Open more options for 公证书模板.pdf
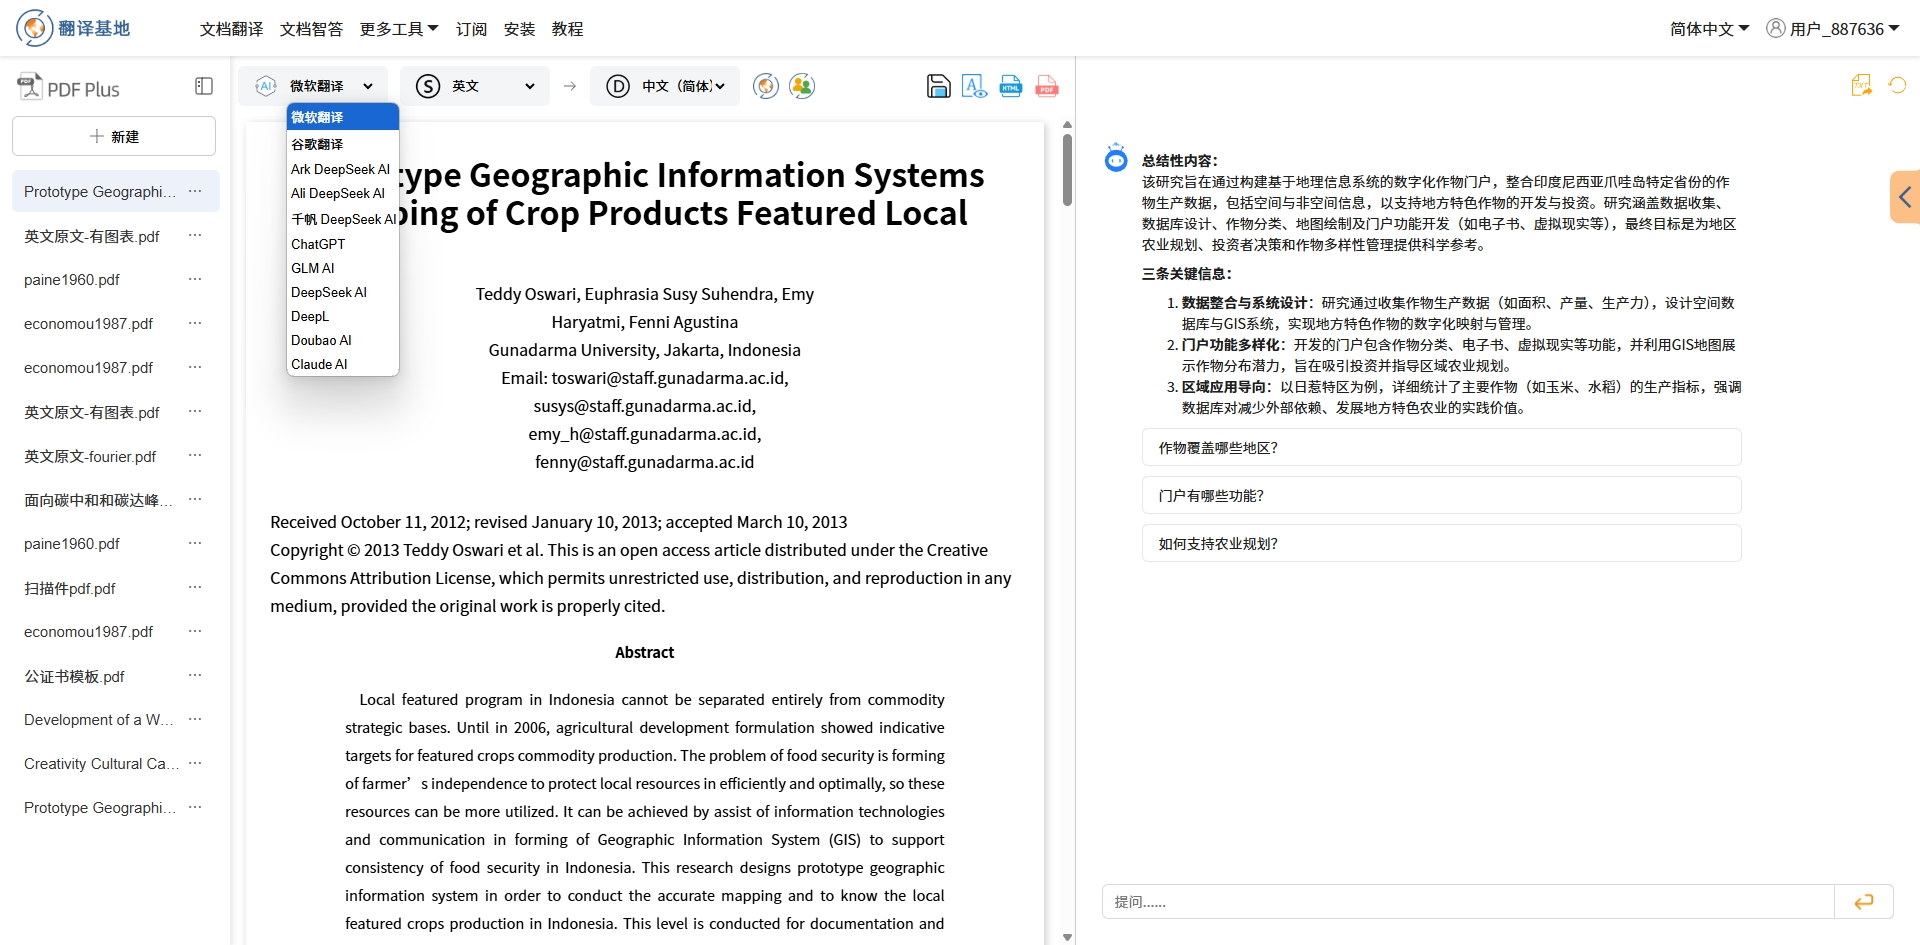 (x=195, y=675)
